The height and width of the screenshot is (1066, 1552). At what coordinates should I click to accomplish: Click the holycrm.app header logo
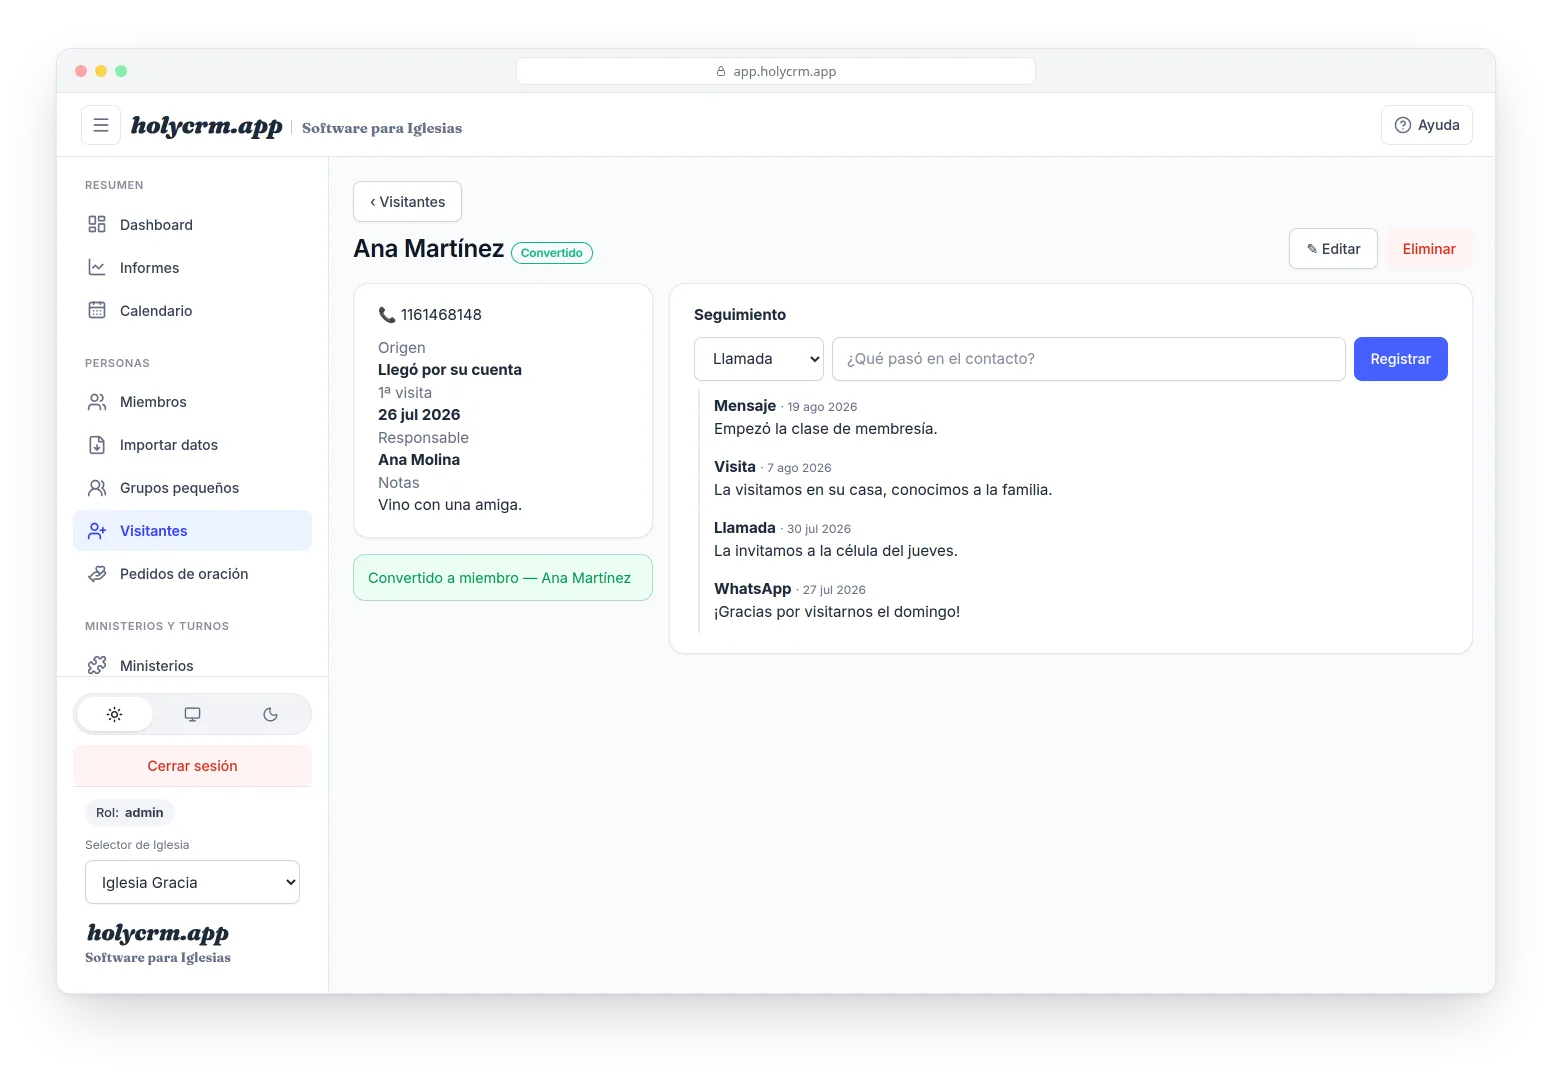(x=206, y=126)
